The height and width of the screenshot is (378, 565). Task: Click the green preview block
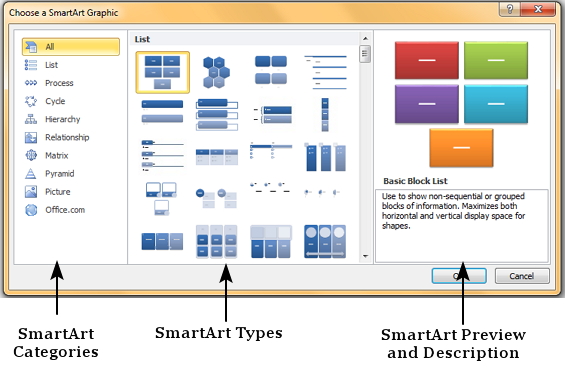tap(496, 60)
